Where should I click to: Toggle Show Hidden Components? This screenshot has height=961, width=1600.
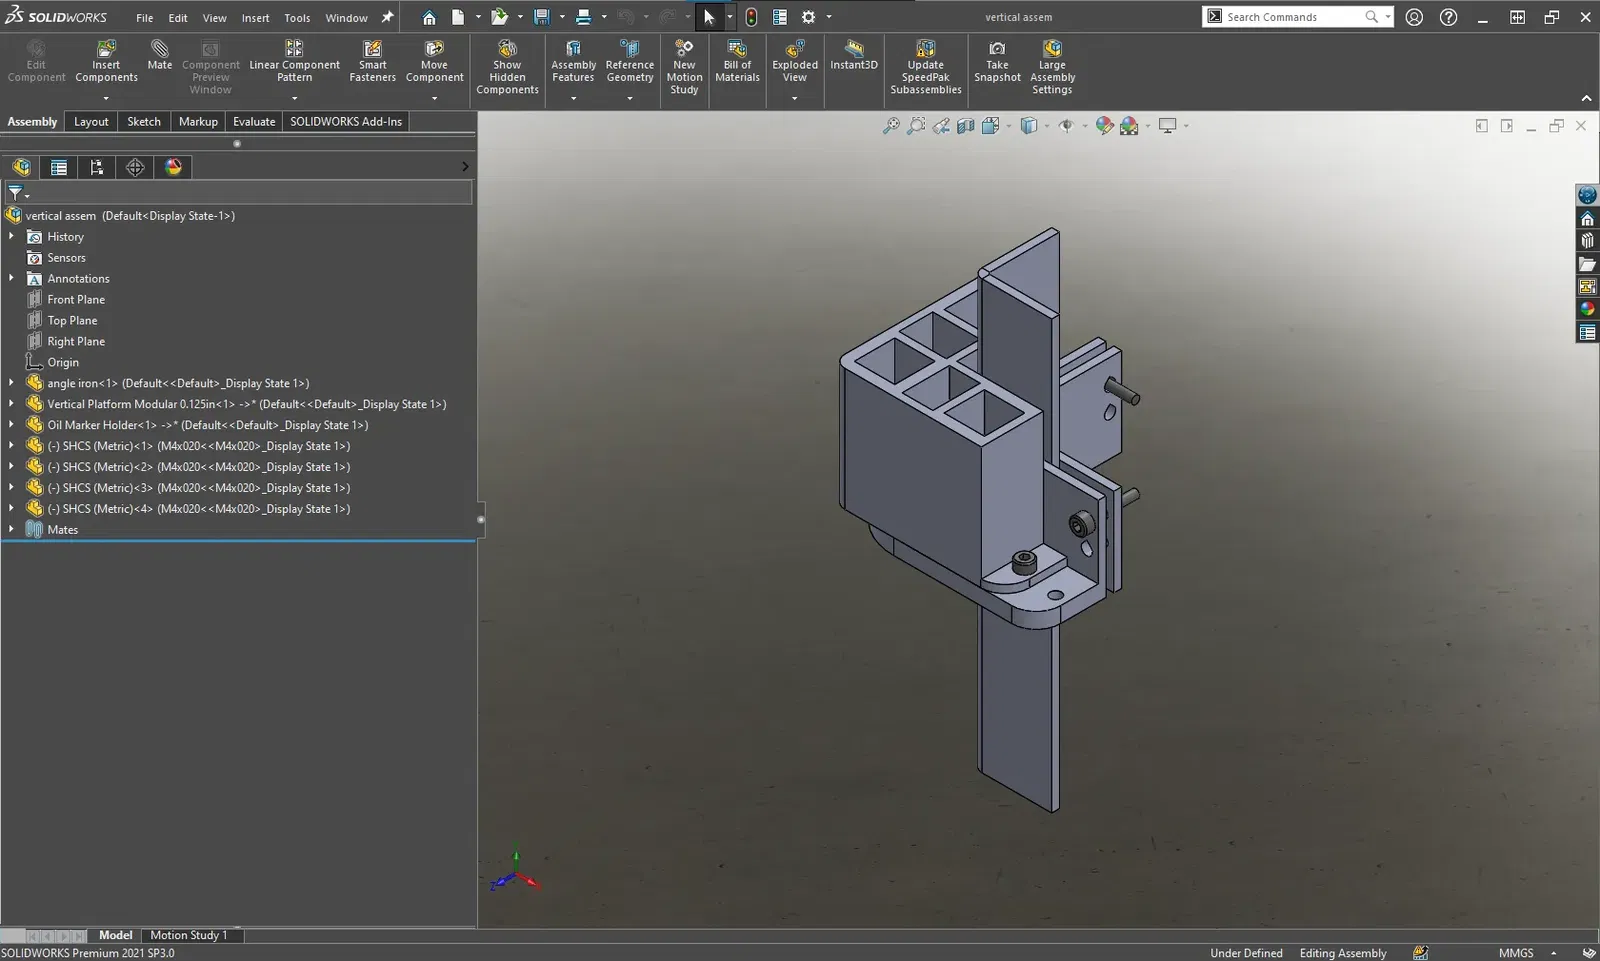[x=507, y=68]
